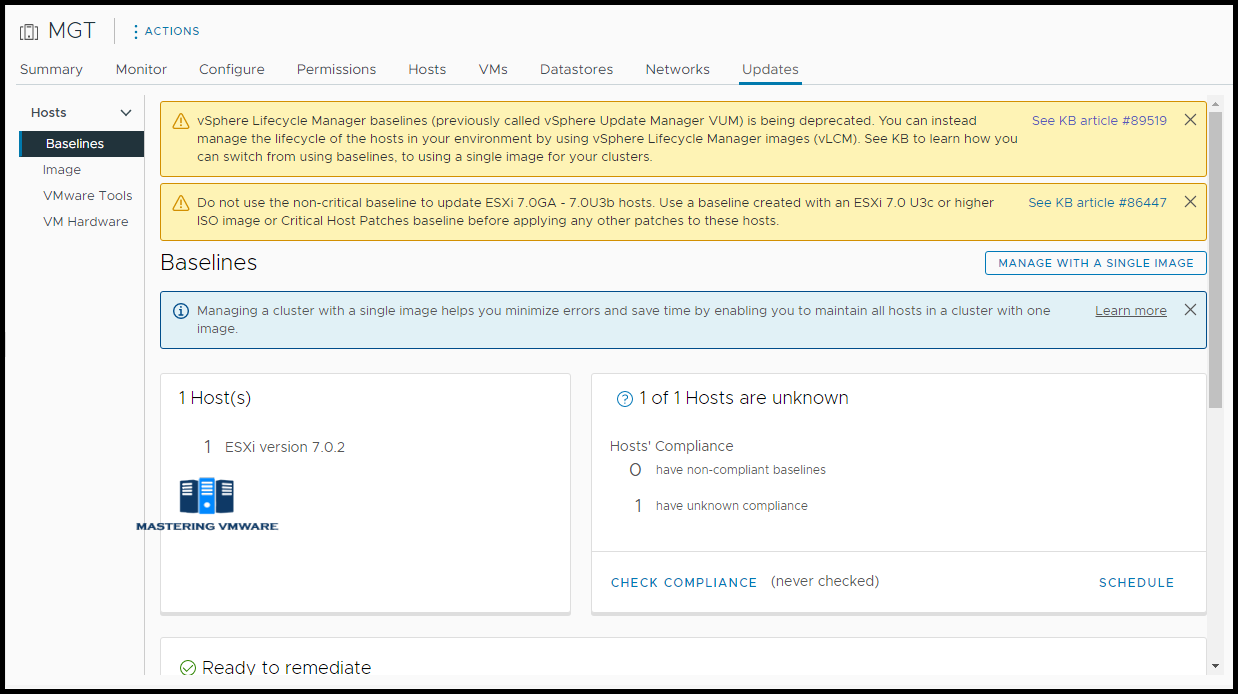Collapse the Hosts section chevron
This screenshot has height=694, width=1238.
[126, 113]
